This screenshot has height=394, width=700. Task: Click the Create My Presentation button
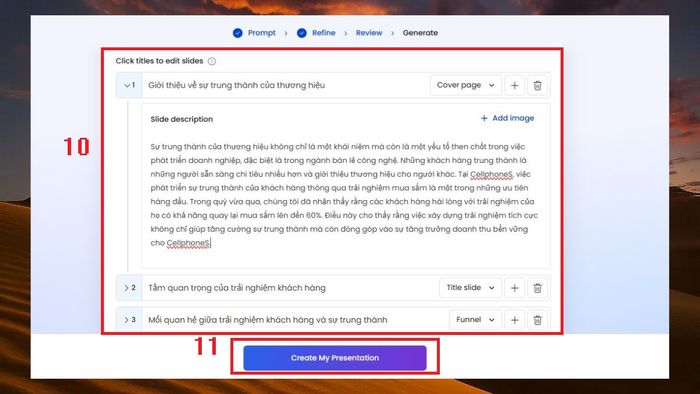point(335,358)
